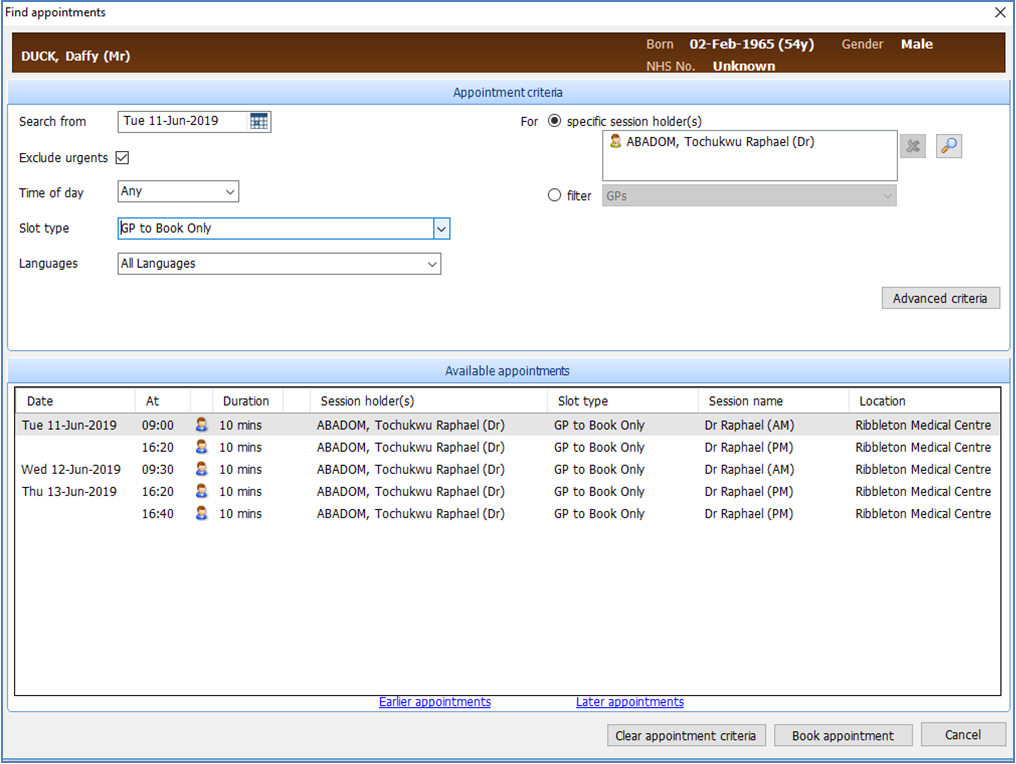This screenshot has width=1016, height=764.
Task: Close the Find appointments window
Action: [1000, 12]
